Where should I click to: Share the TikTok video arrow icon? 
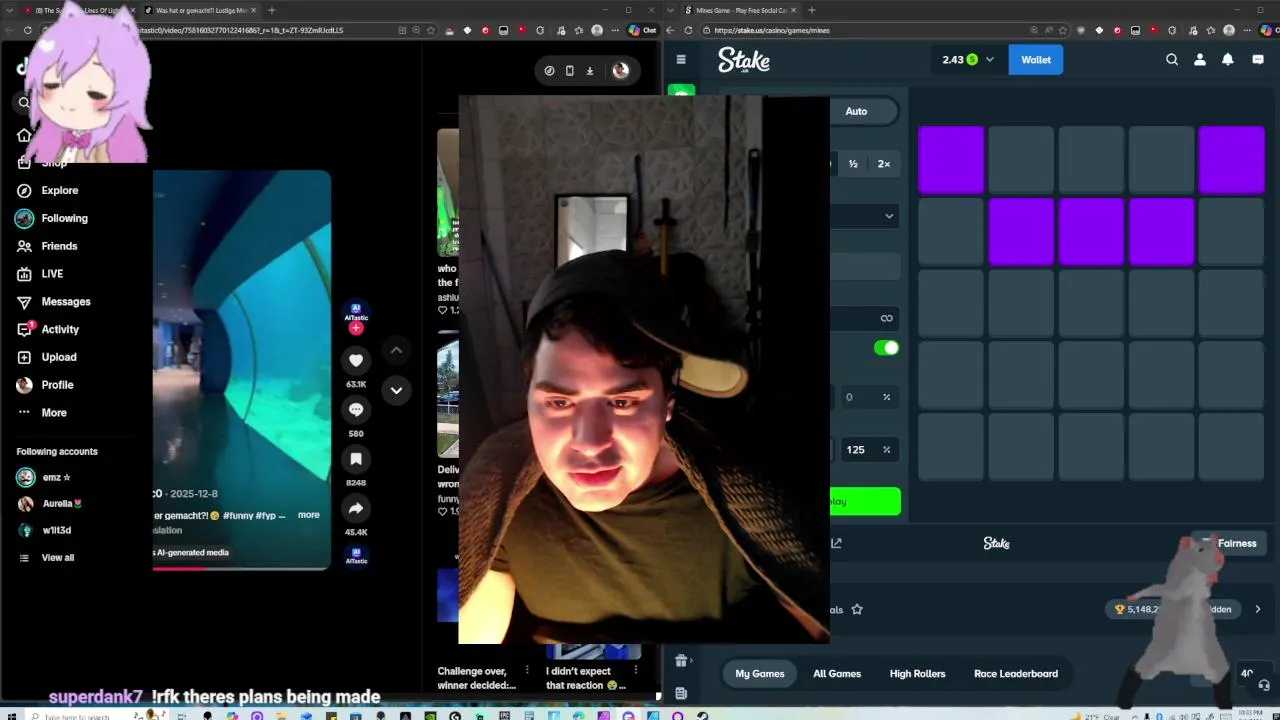pos(356,508)
